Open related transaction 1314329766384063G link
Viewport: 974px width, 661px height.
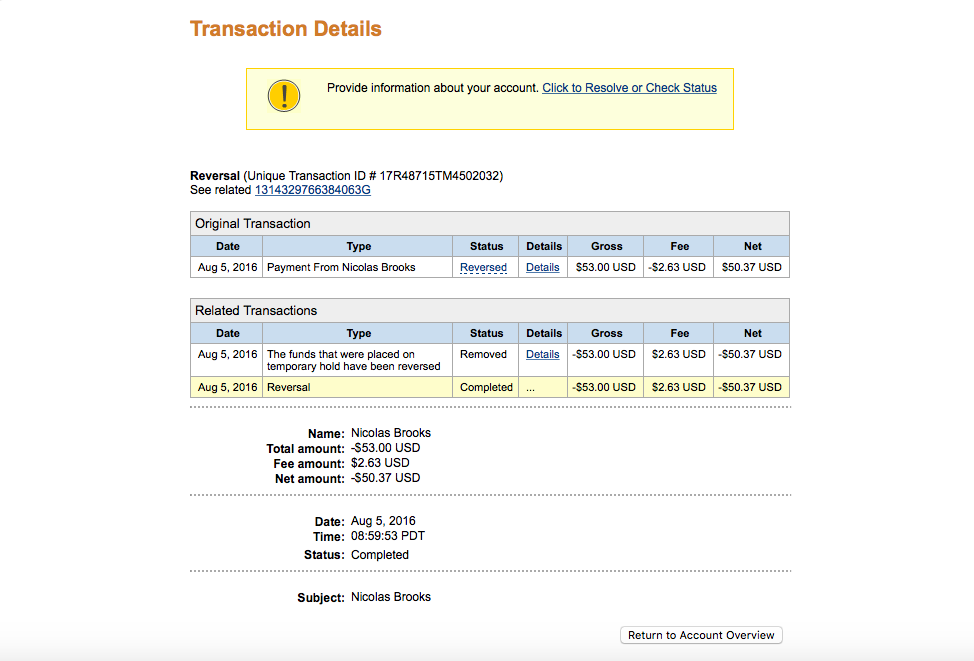coord(312,189)
